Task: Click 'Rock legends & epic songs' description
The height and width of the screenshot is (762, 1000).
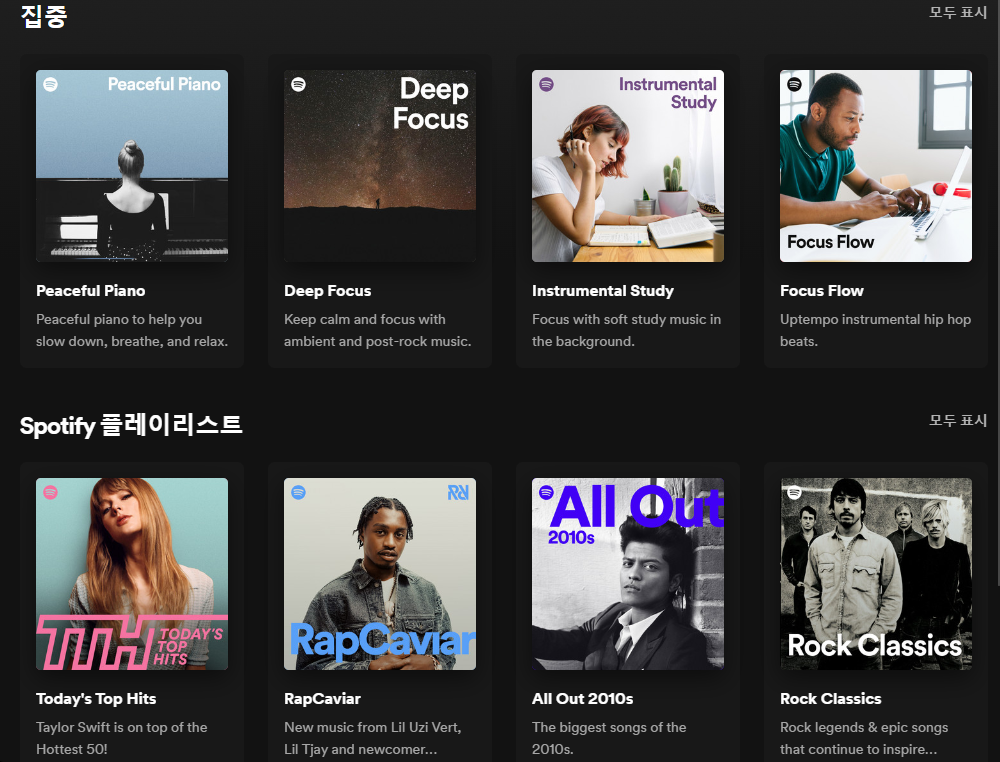Action: point(864,738)
